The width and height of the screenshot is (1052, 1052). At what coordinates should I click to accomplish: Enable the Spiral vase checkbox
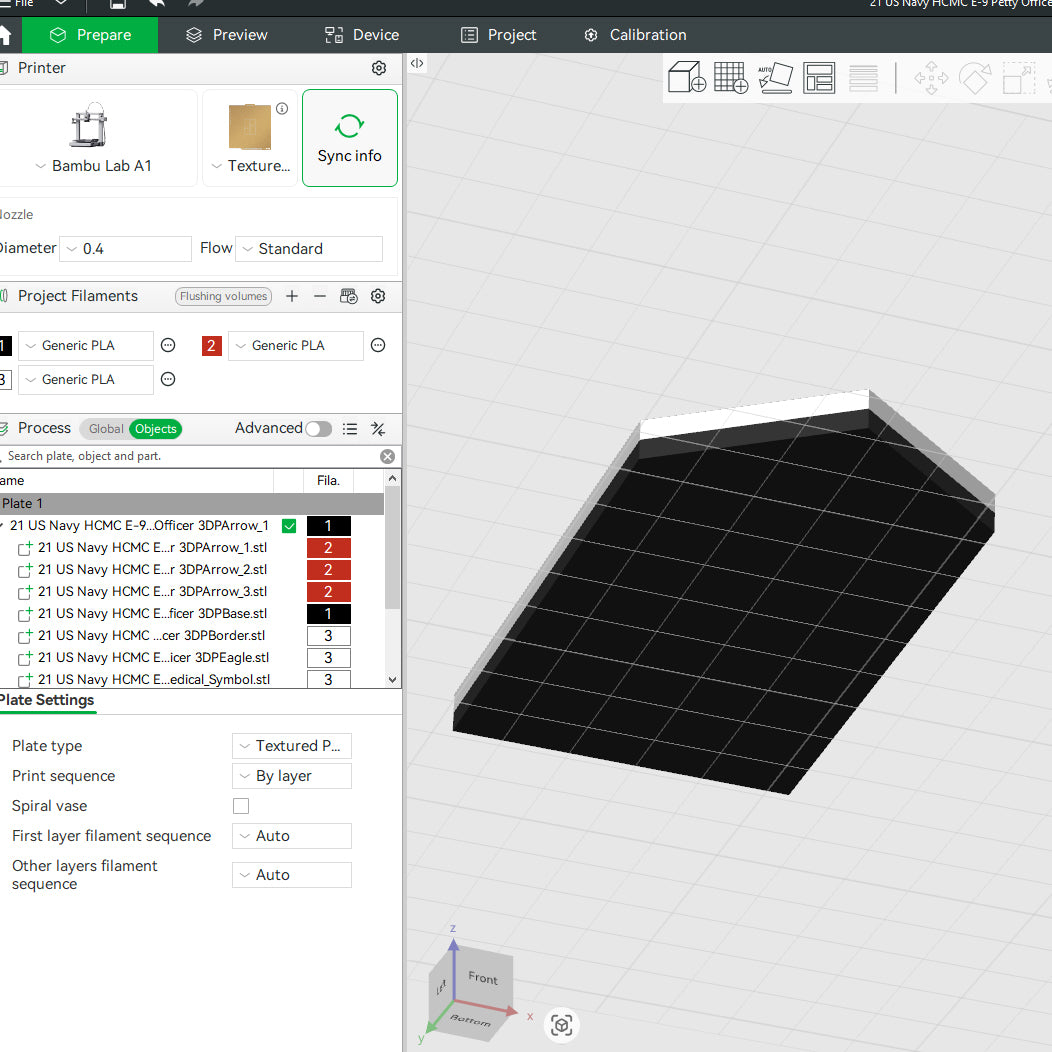coord(241,806)
